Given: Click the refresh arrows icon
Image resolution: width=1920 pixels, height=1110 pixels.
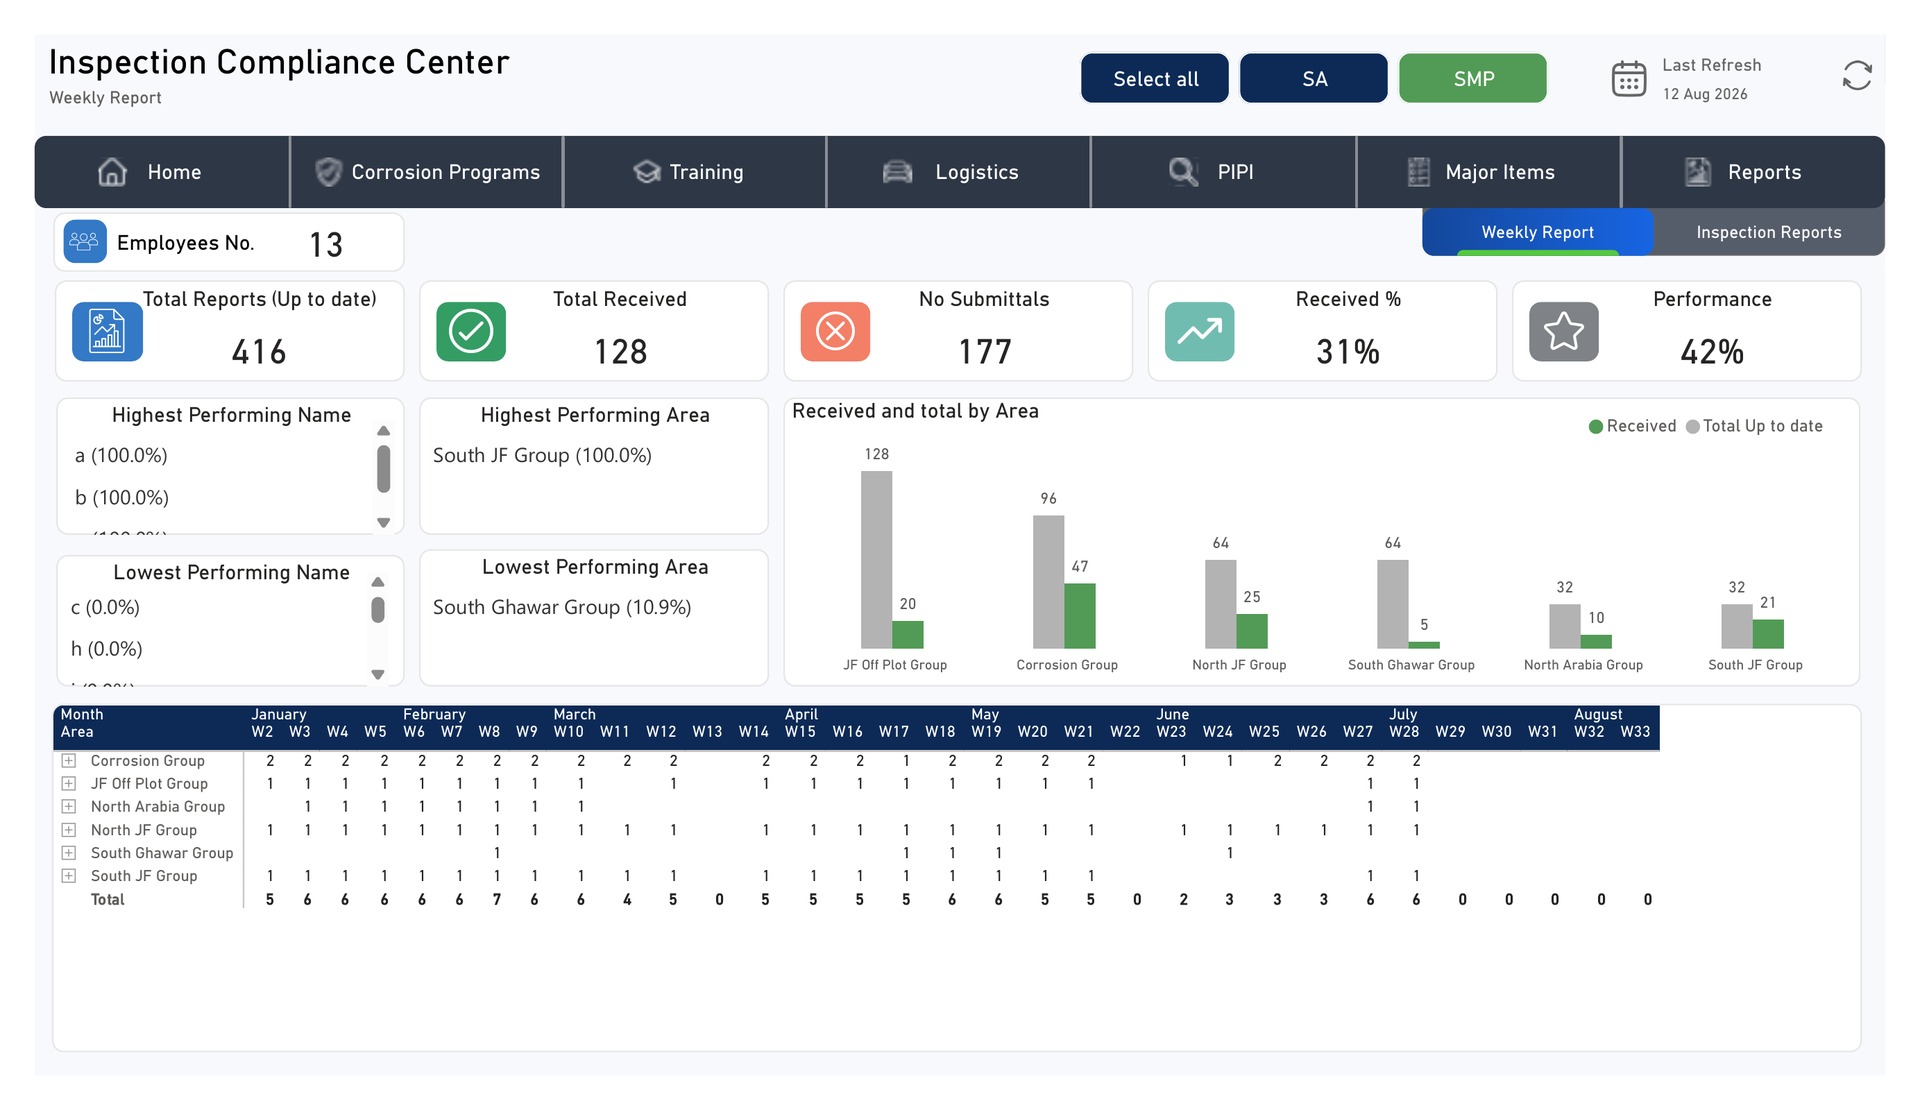Looking at the screenshot, I should (x=1857, y=76).
